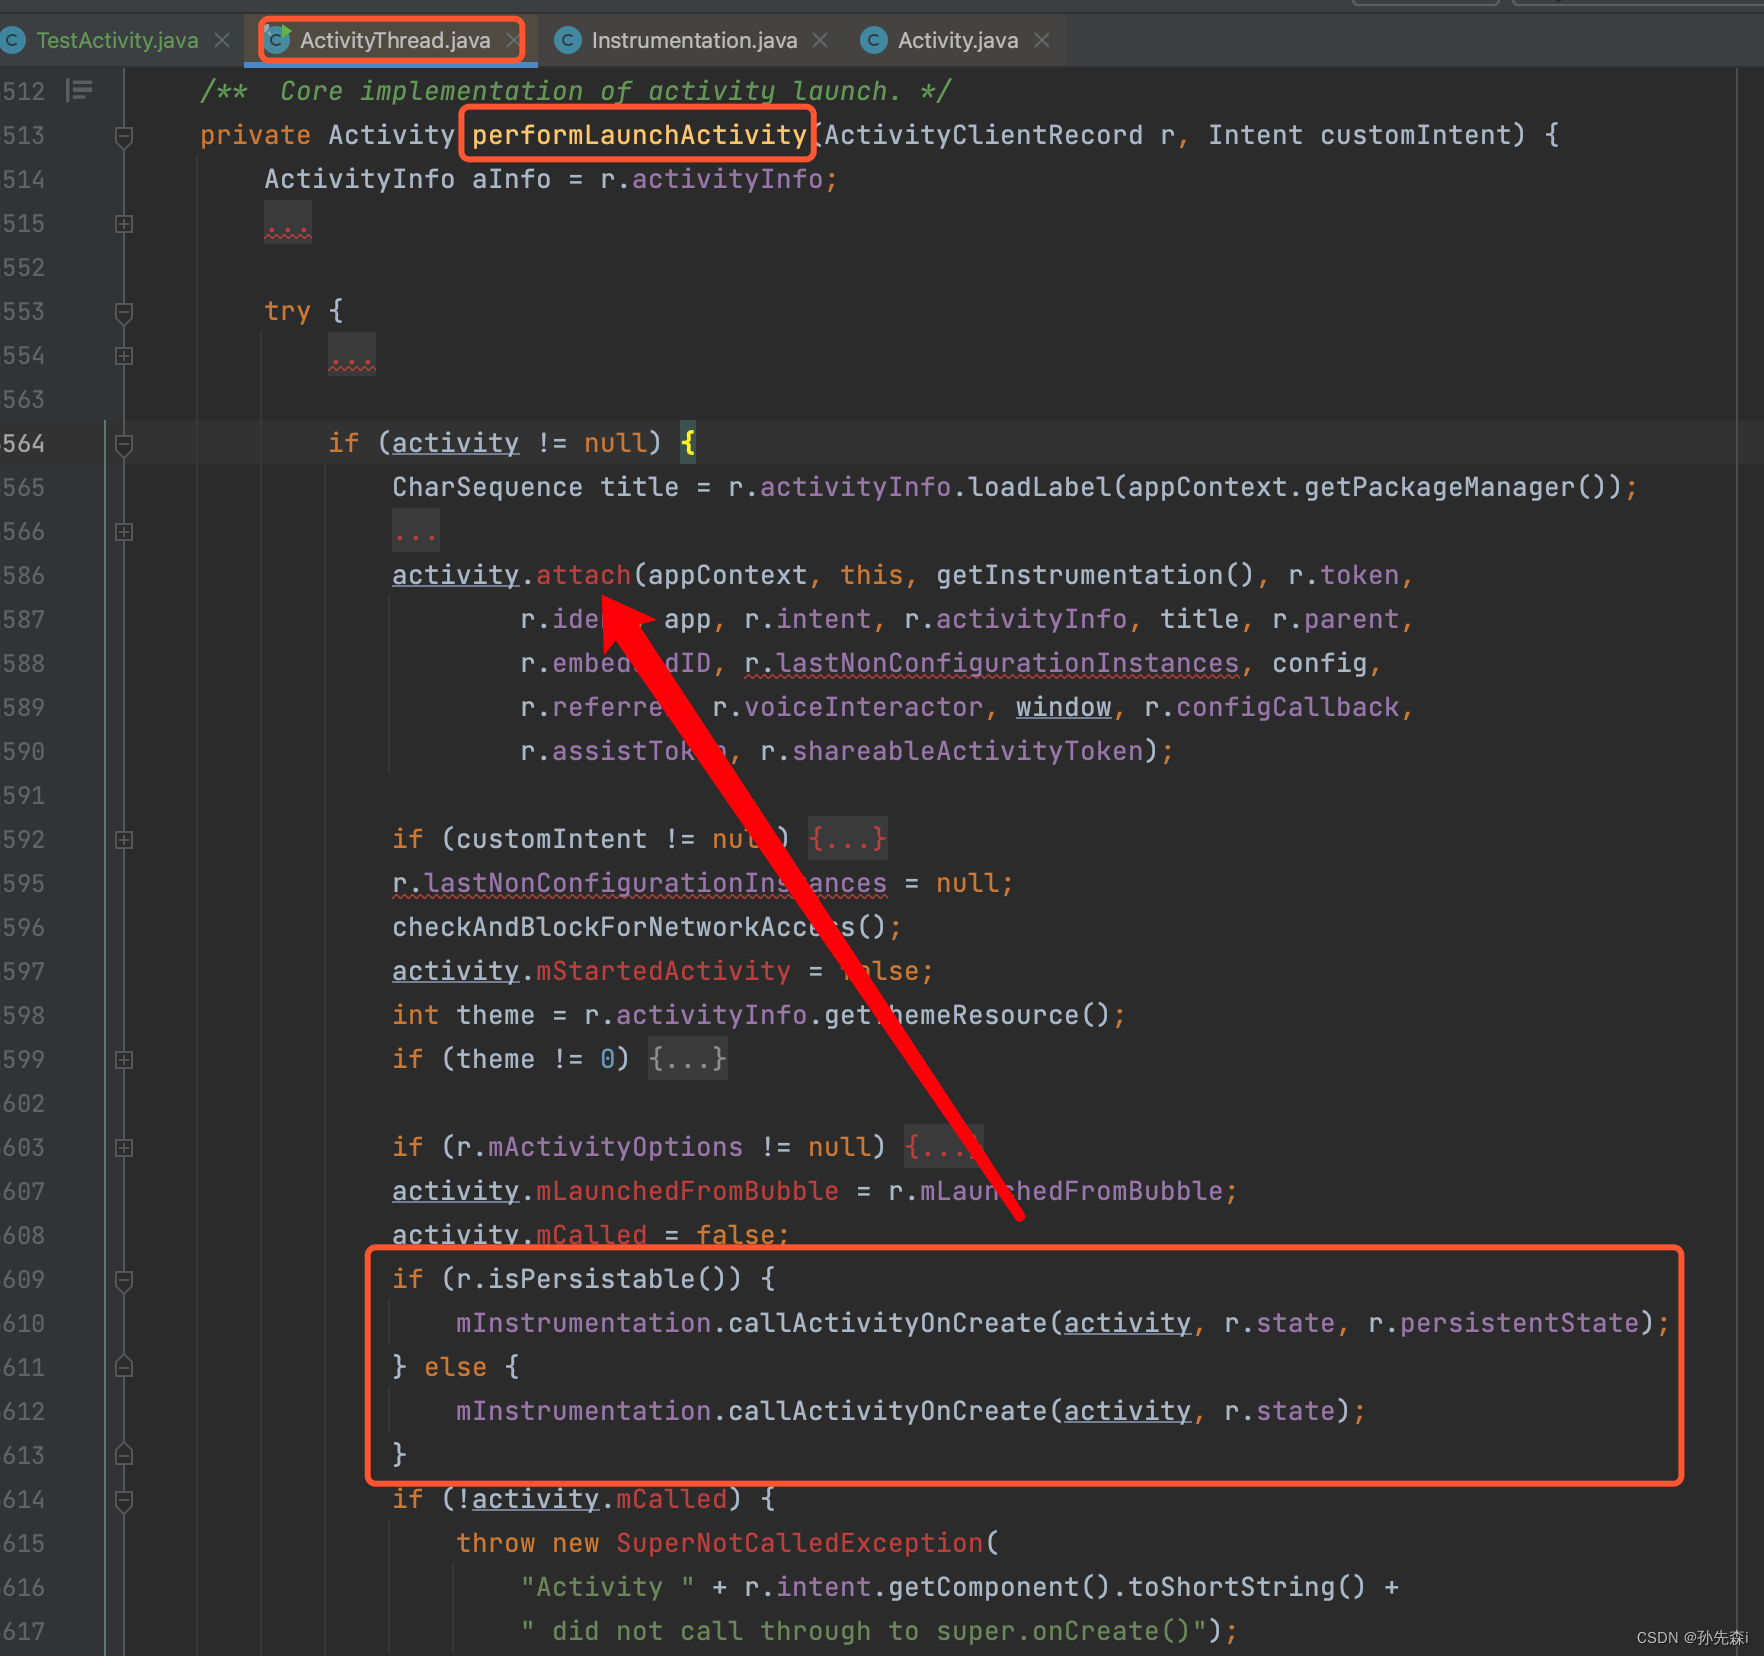Viewport: 1764px width, 1656px height.
Task: Click the class icon on the Activity.java tab
Action: [x=873, y=40]
